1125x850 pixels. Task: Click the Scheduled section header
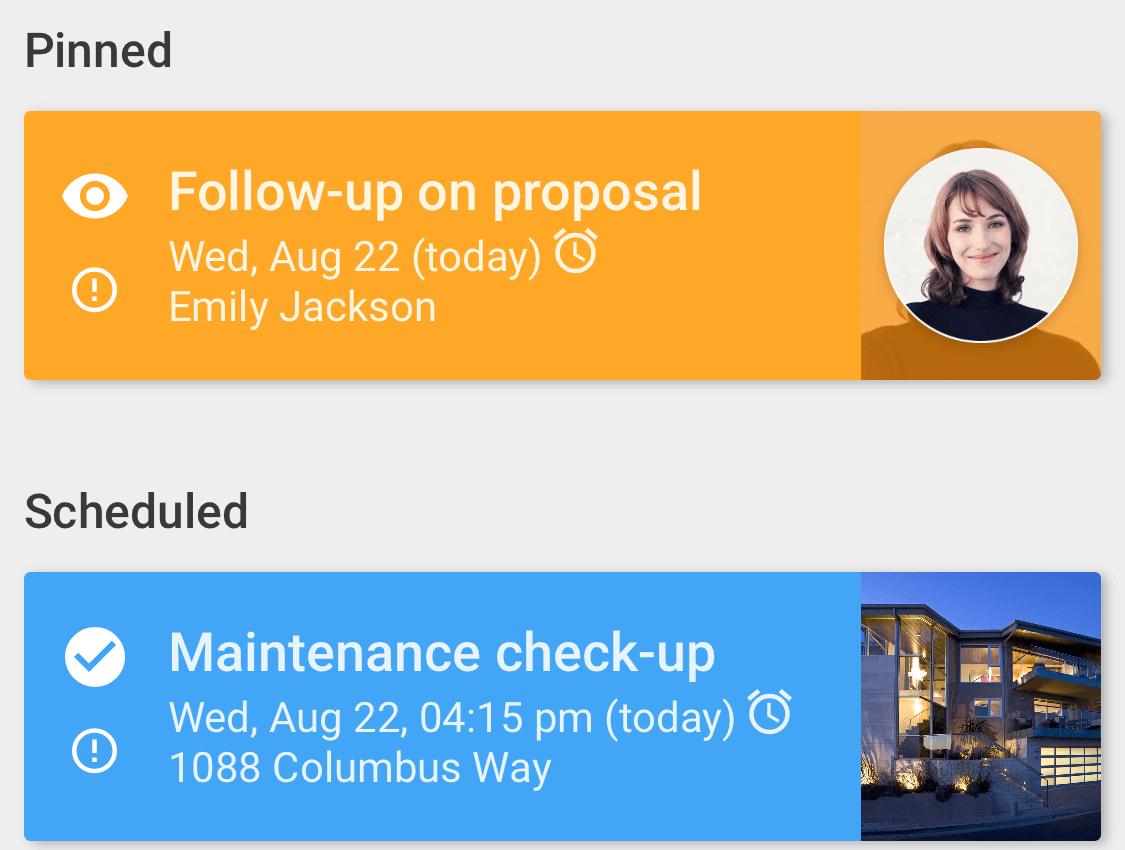(136, 512)
